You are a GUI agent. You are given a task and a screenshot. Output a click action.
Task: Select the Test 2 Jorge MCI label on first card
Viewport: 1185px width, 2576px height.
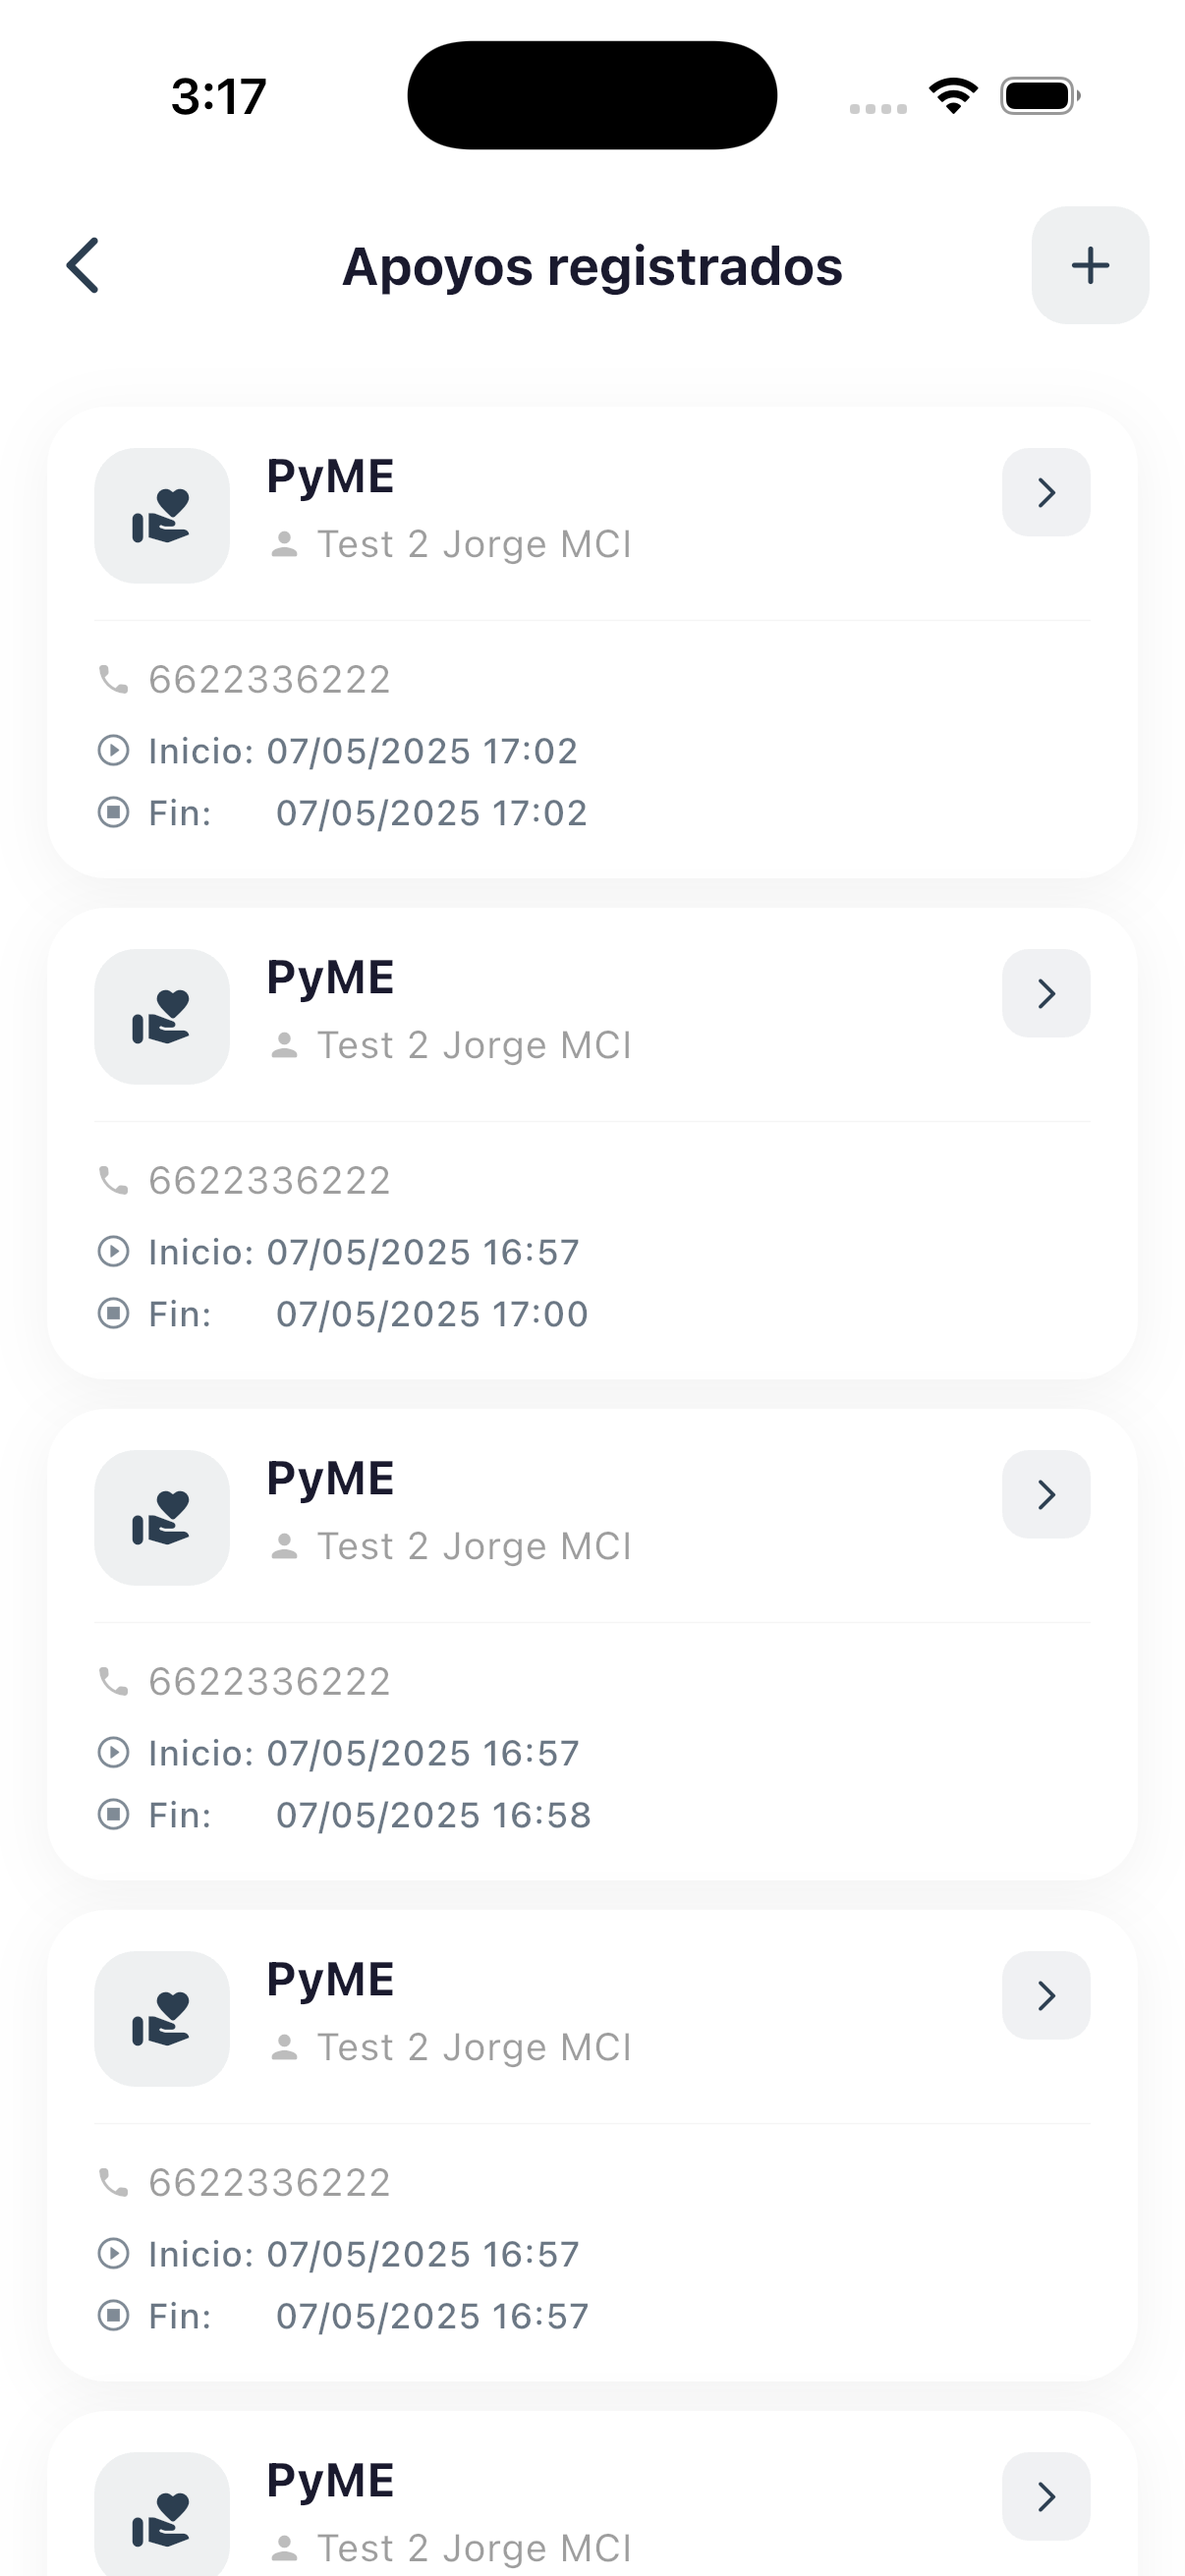pos(474,543)
